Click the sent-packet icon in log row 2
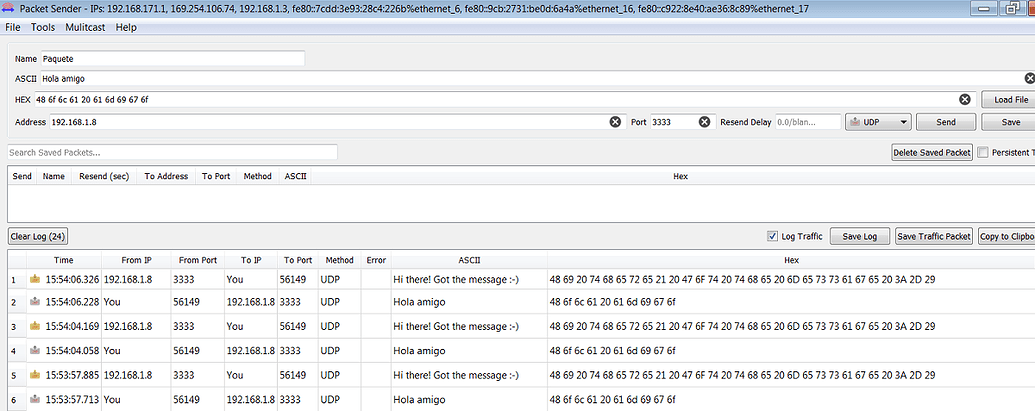Viewport: 1035px width, 411px height. coord(37,303)
